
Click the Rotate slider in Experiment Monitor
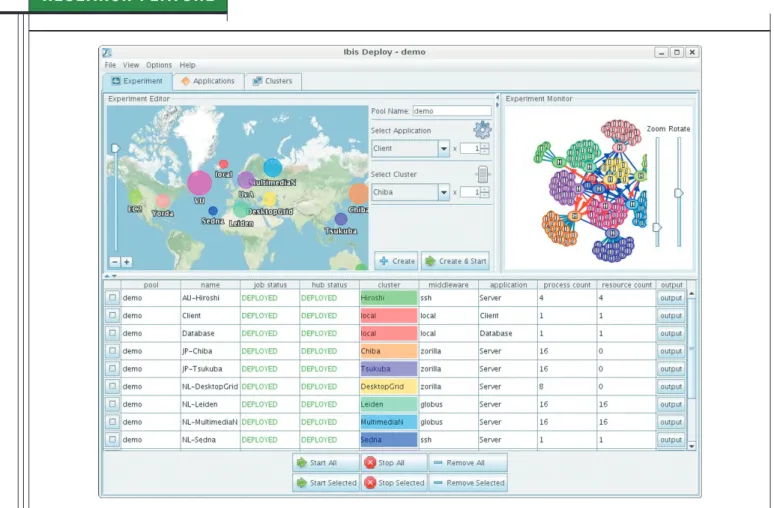tap(679, 193)
